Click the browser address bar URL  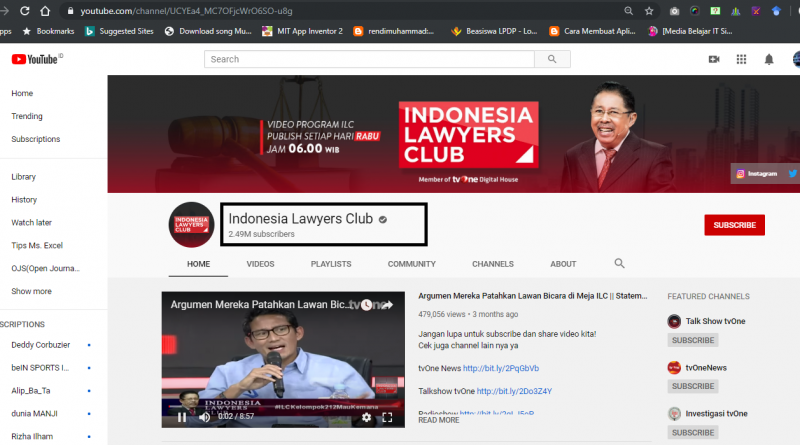(186, 11)
